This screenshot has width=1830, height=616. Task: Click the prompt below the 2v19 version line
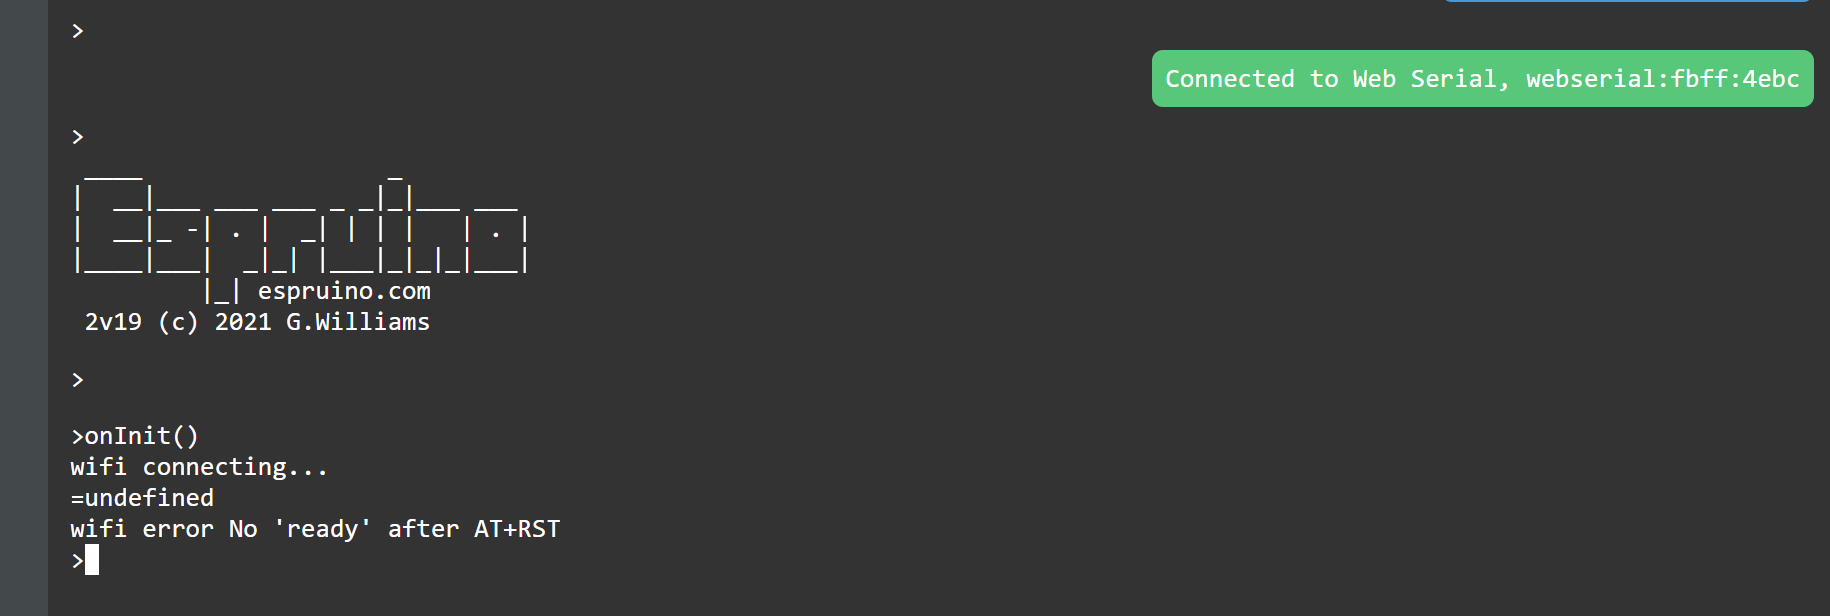[x=78, y=380]
